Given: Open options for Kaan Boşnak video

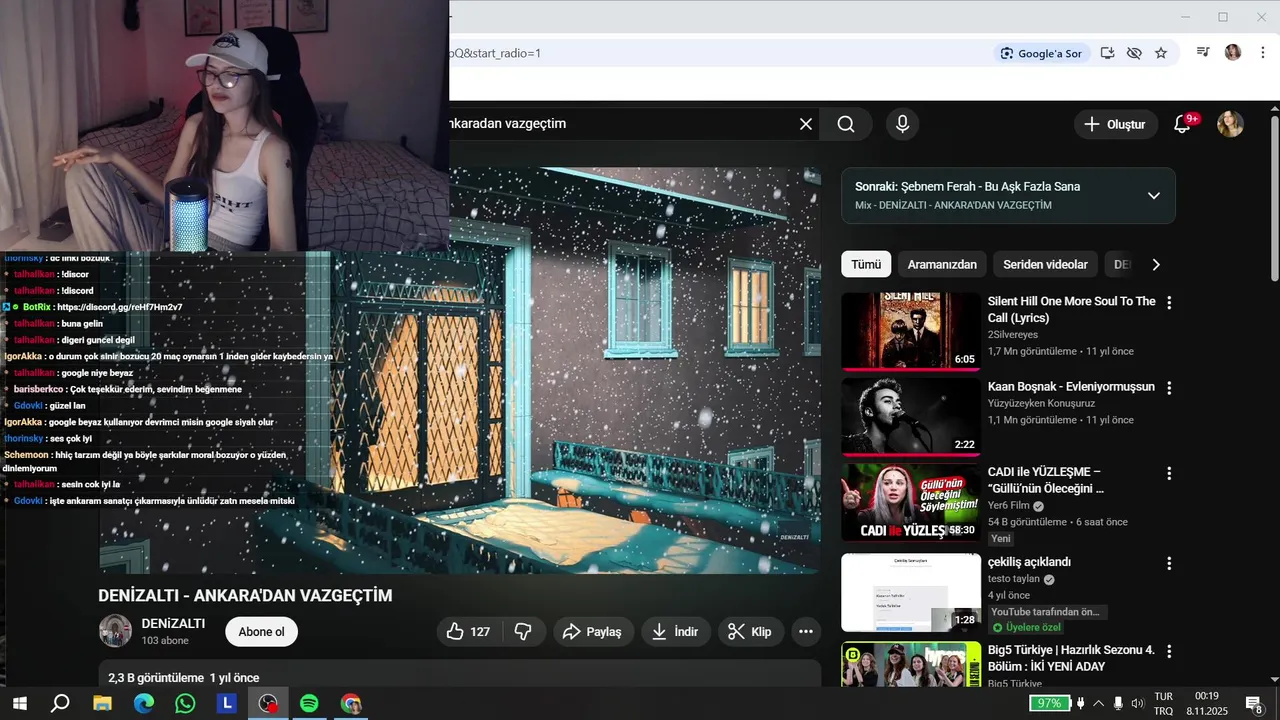Looking at the screenshot, I should pyautogui.click(x=1168, y=388).
